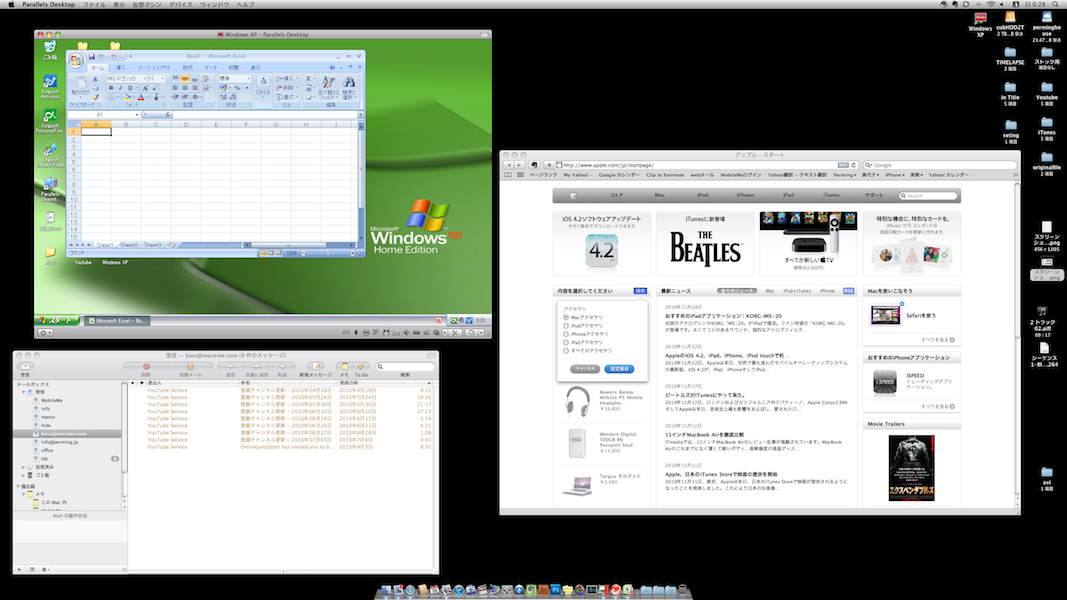The height and width of the screenshot is (600, 1067).
Task: Click Mail's New Message compose icon
Action: coord(315,366)
